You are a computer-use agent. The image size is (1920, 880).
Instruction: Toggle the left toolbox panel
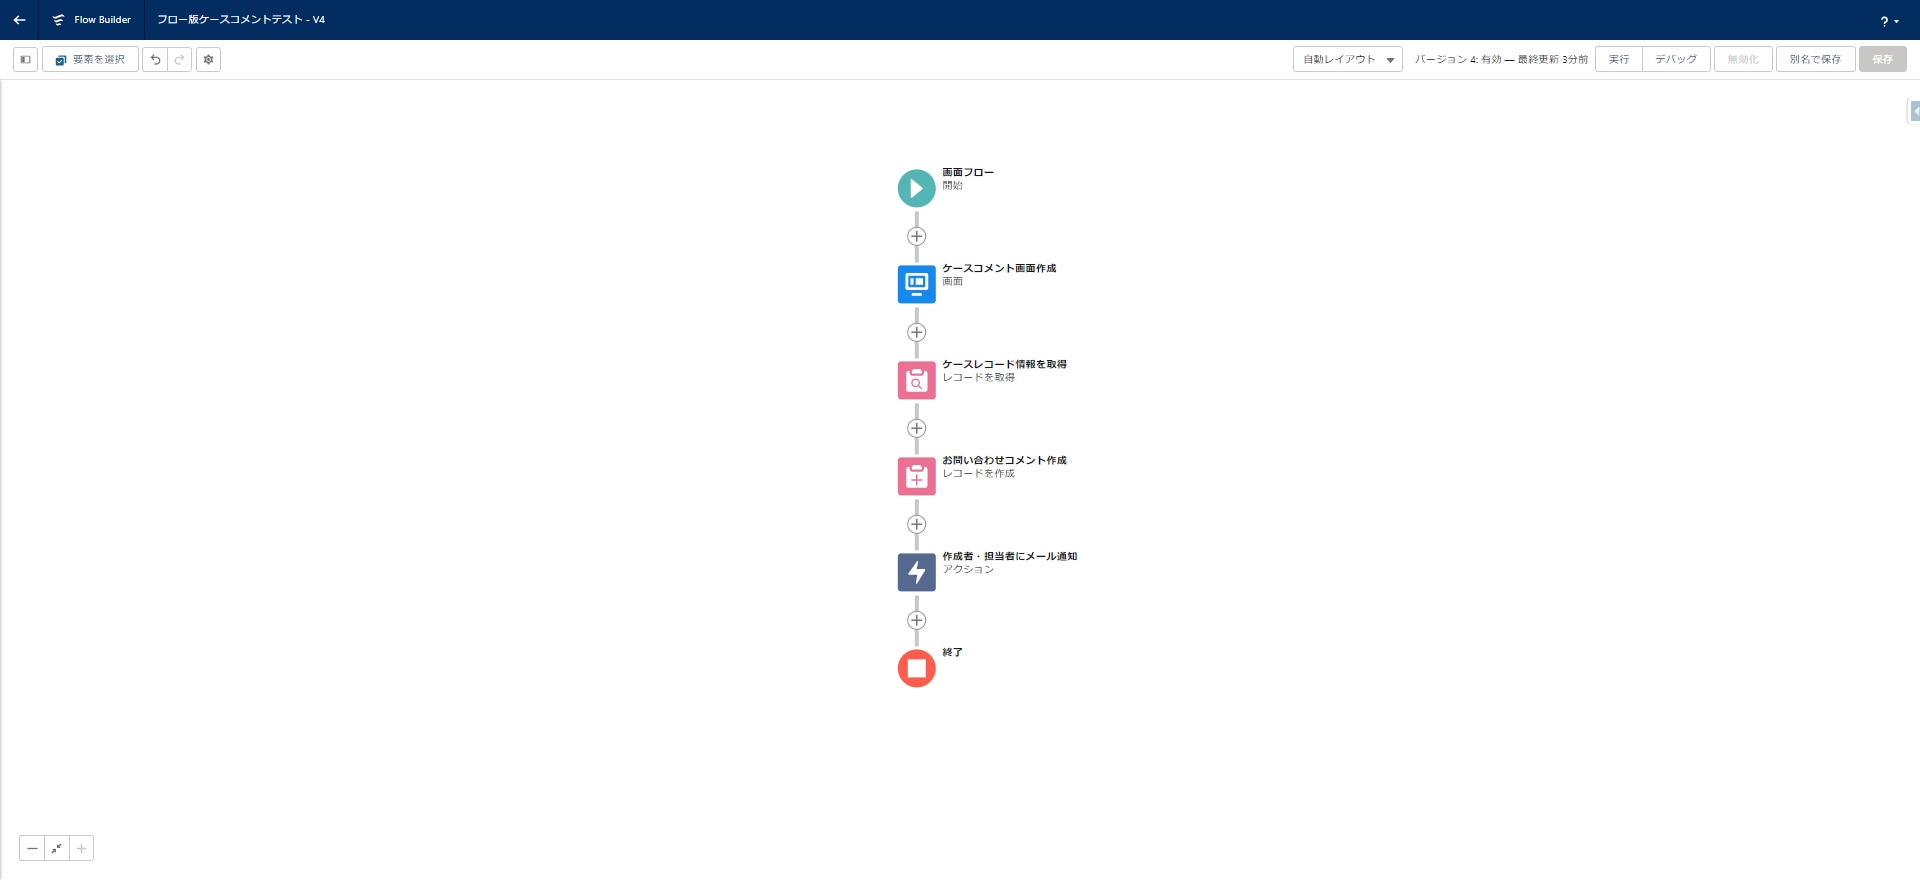tap(26, 60)
